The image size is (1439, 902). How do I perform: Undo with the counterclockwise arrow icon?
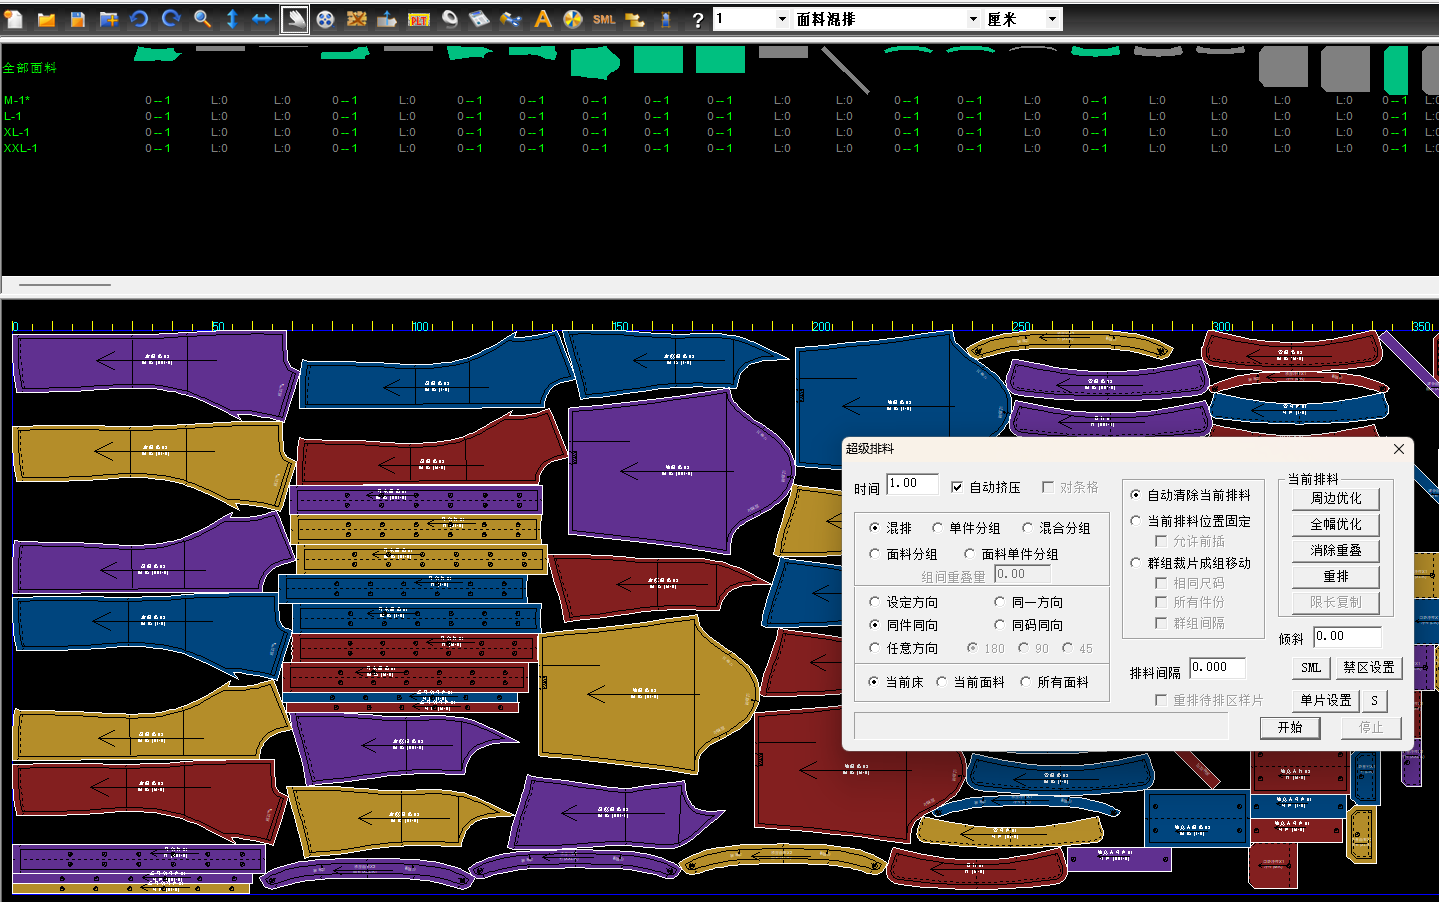[x=139, y=19]
